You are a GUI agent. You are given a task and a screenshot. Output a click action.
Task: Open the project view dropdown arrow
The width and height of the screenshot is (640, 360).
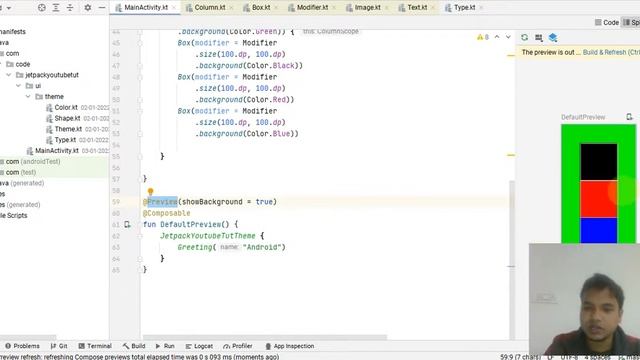[x=9, y=8]
